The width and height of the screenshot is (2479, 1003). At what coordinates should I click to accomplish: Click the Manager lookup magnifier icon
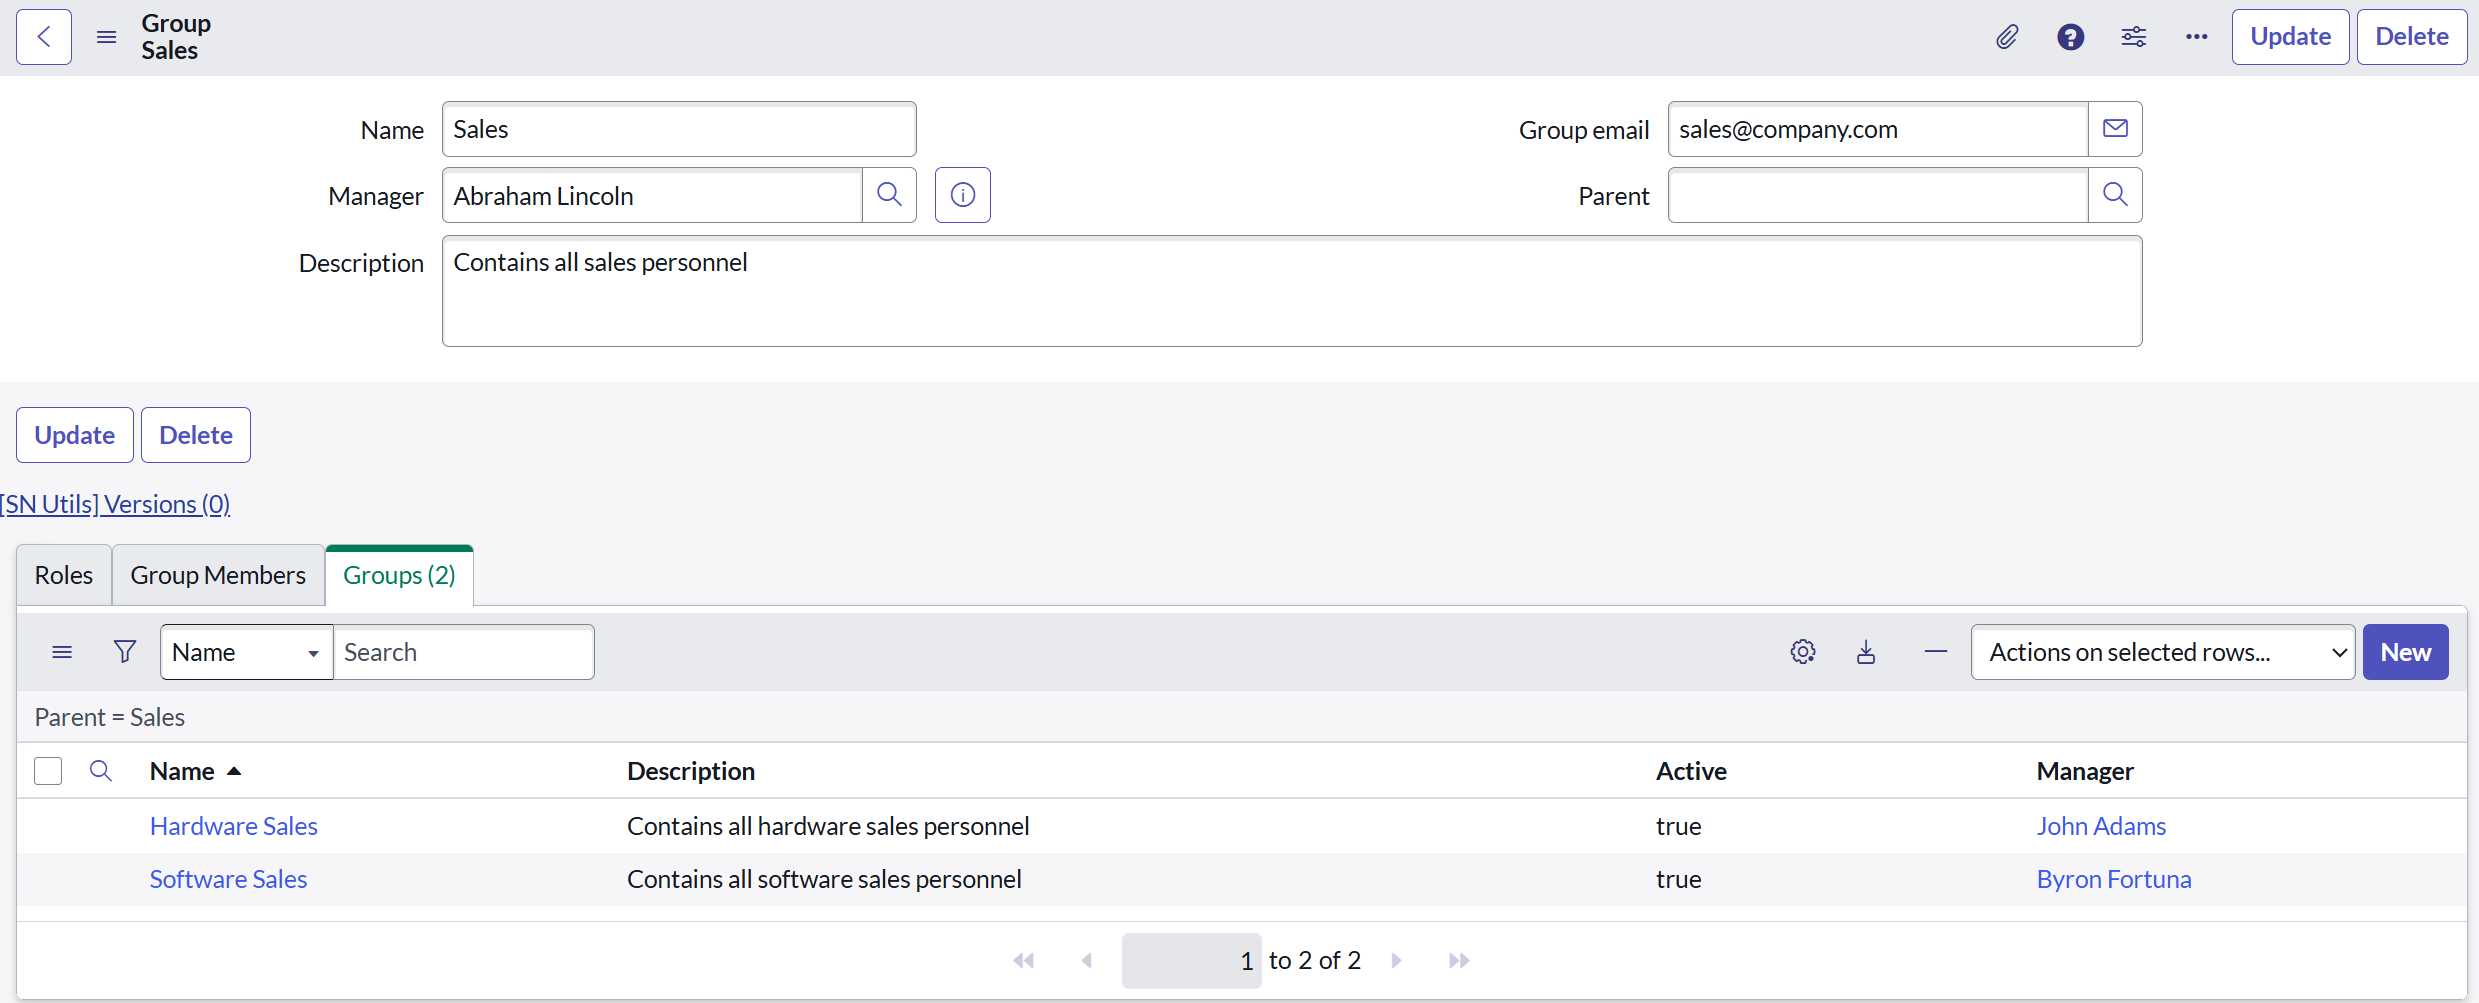(x=889, y=195)
